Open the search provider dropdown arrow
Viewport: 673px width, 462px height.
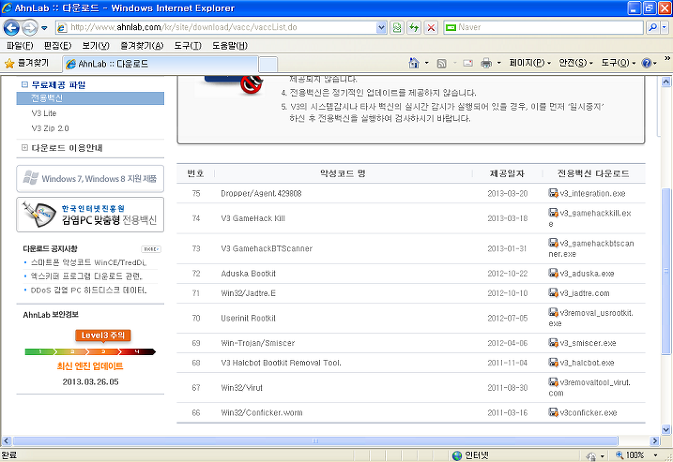tap(664, 27)
